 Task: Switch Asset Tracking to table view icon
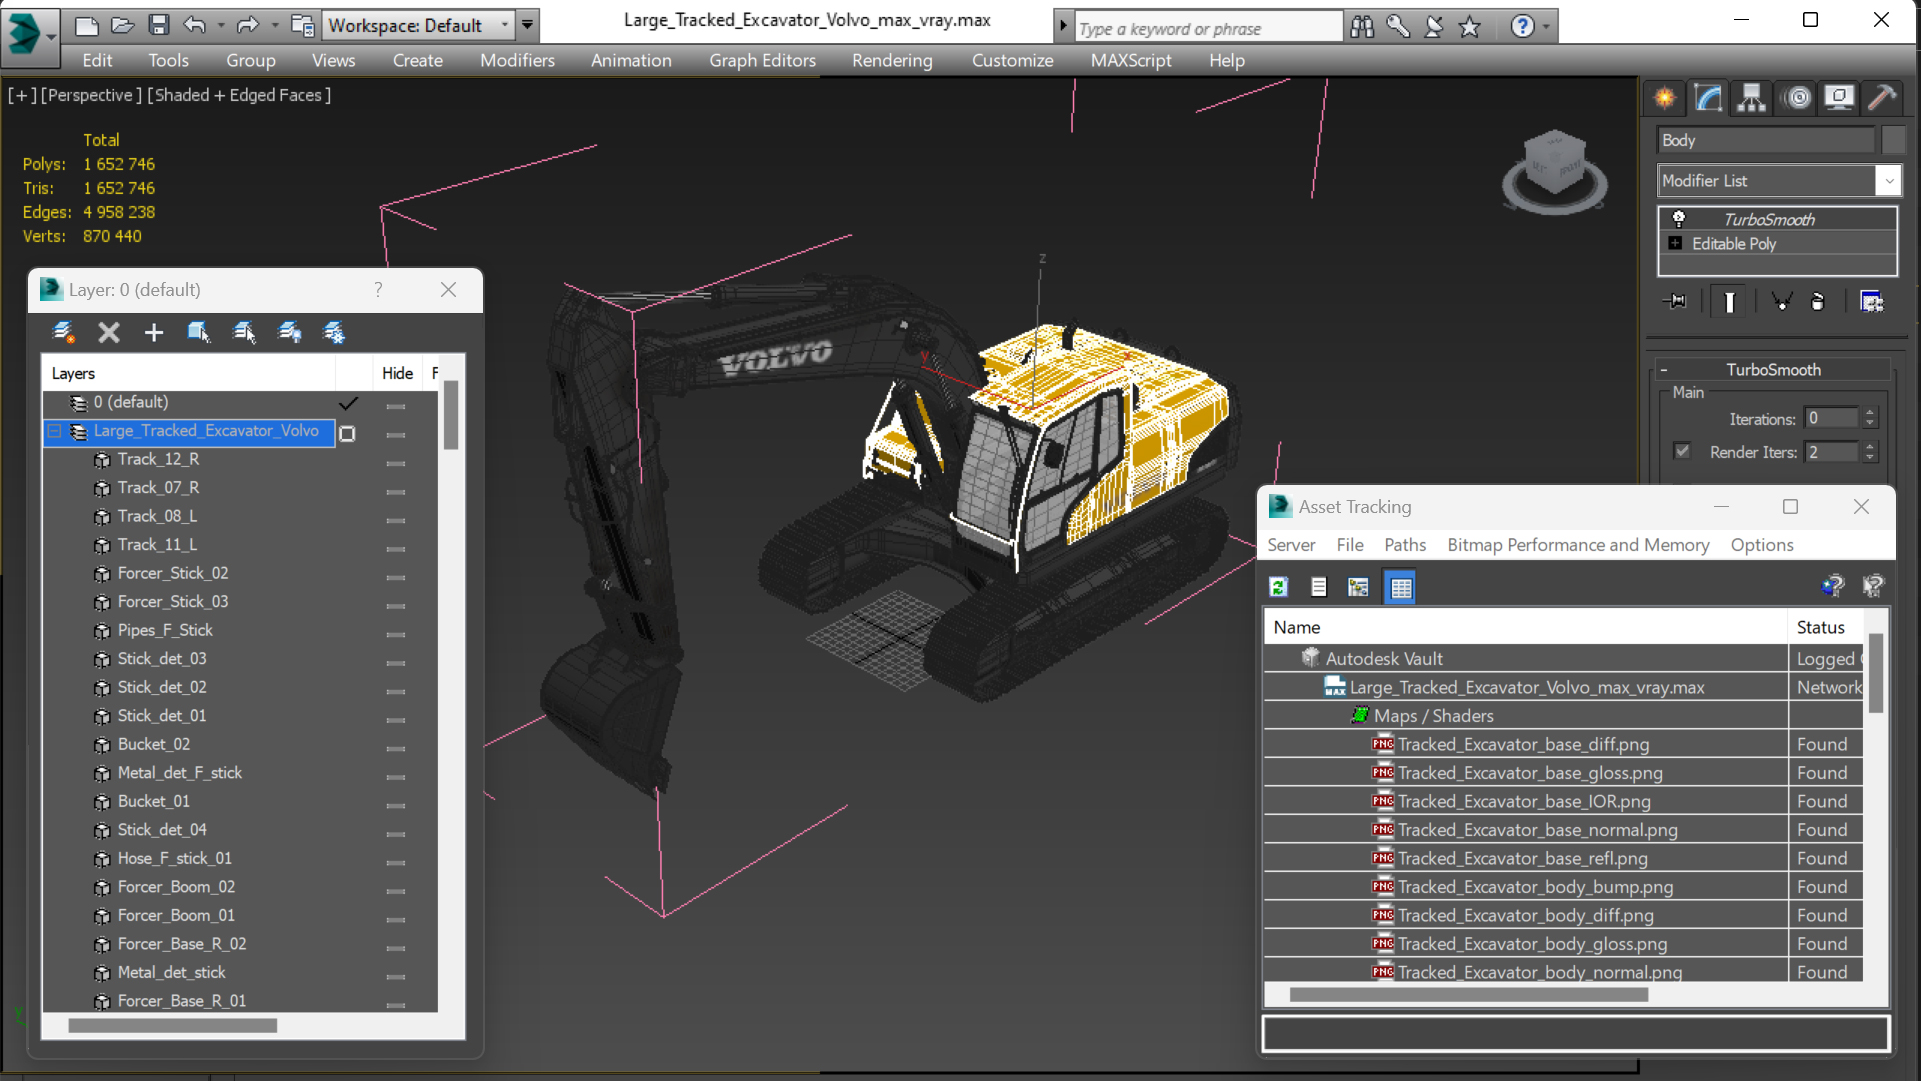tap(1400, 587)
